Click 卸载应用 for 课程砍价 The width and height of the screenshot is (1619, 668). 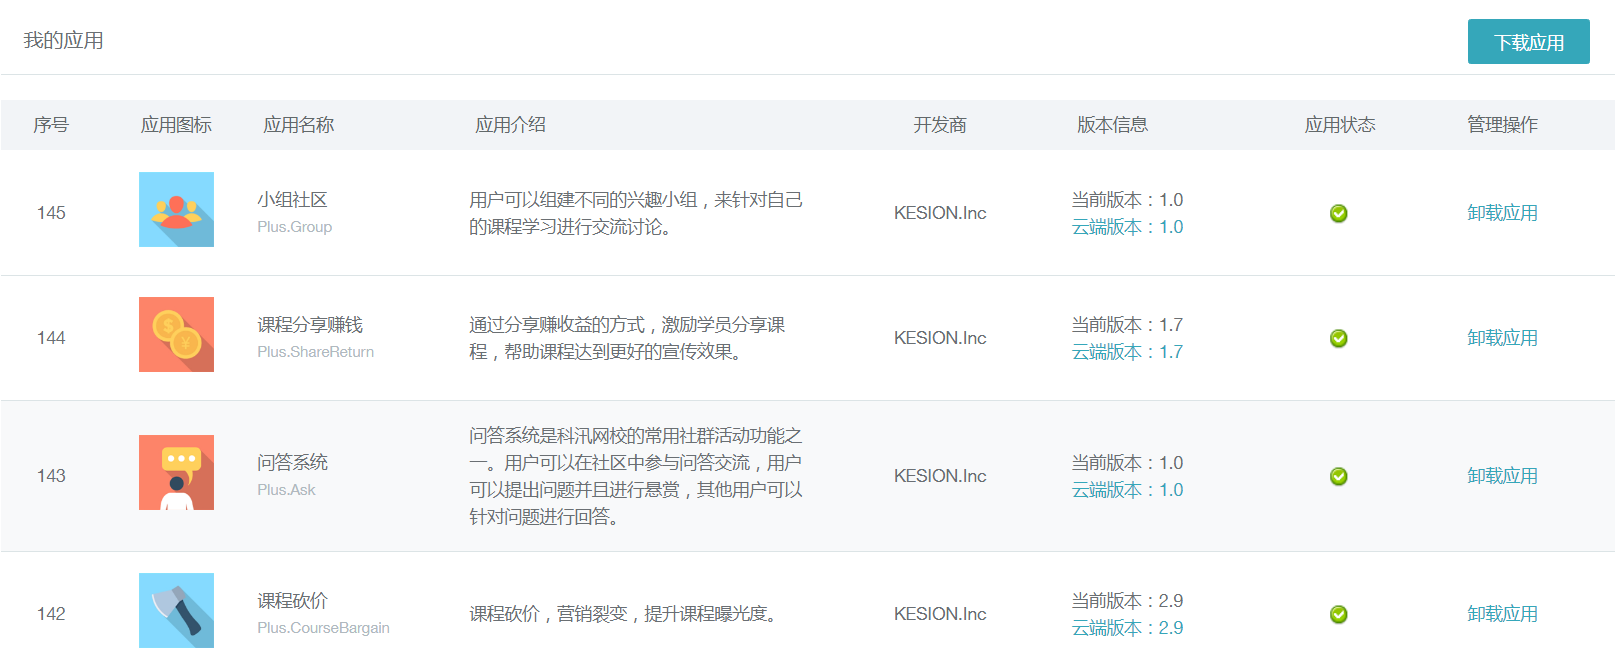pyautogui.click(x=1502, y=614)
